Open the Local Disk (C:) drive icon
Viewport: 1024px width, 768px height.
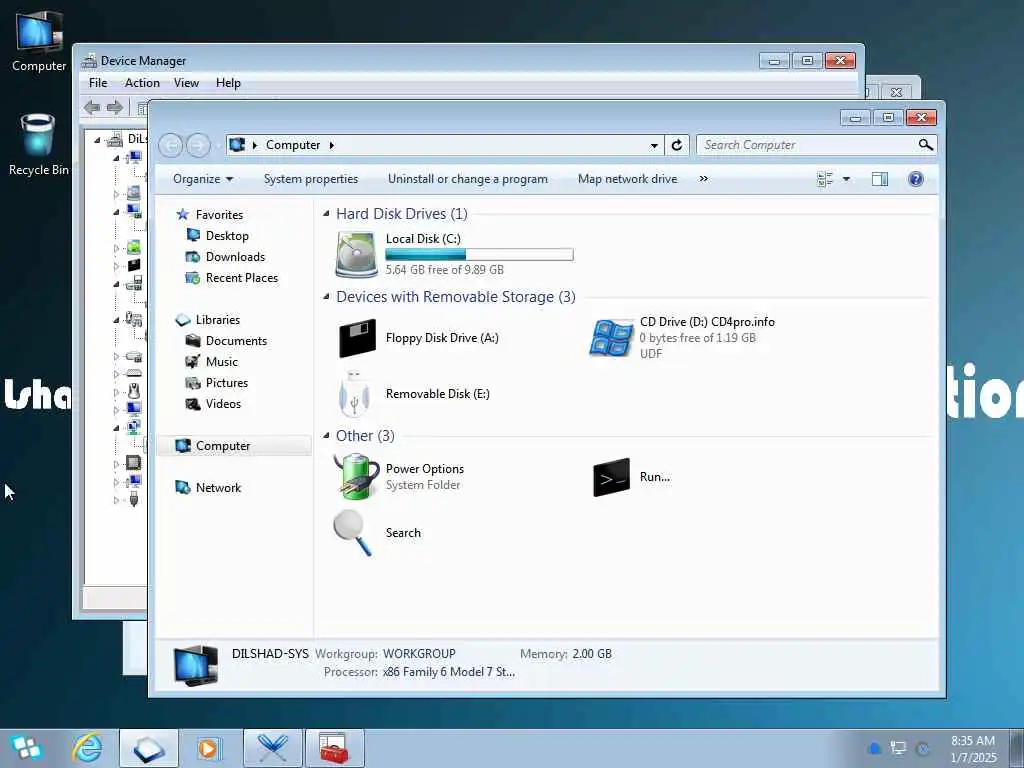(356, 254)
